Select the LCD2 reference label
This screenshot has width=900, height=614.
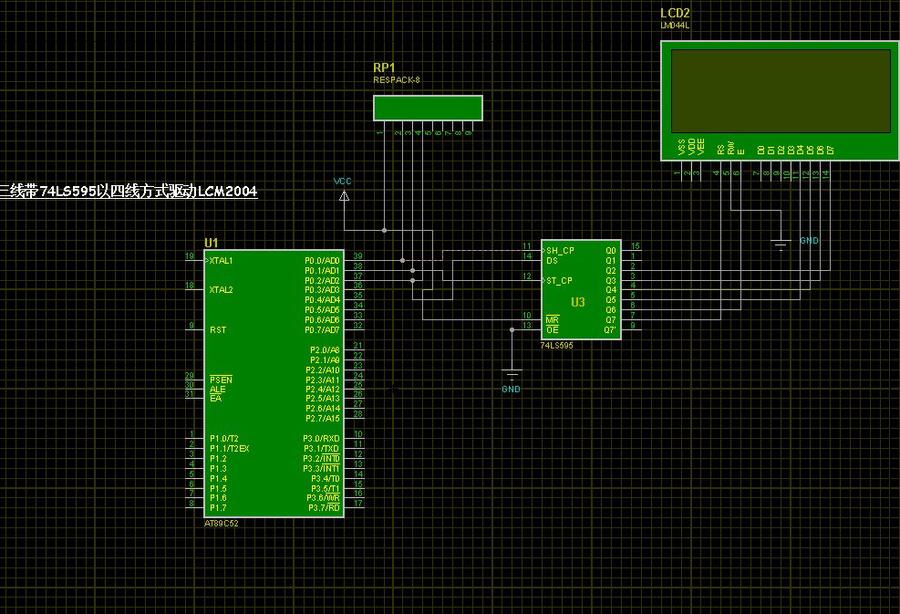tap(674, 13)
